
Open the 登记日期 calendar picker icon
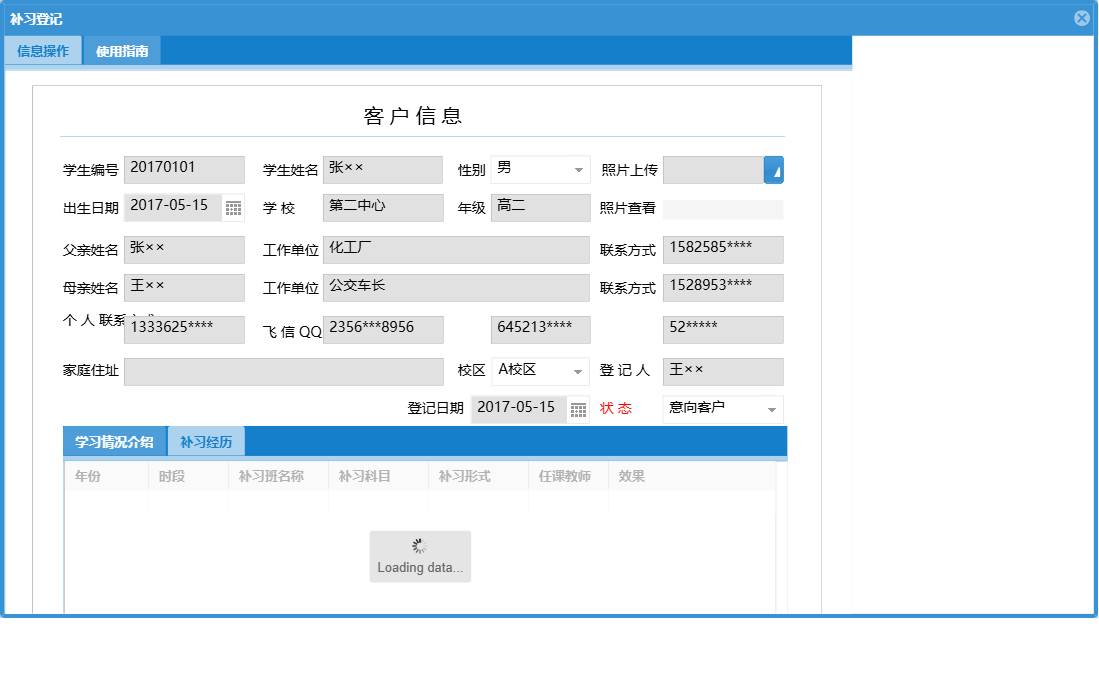tap(578, 409)
